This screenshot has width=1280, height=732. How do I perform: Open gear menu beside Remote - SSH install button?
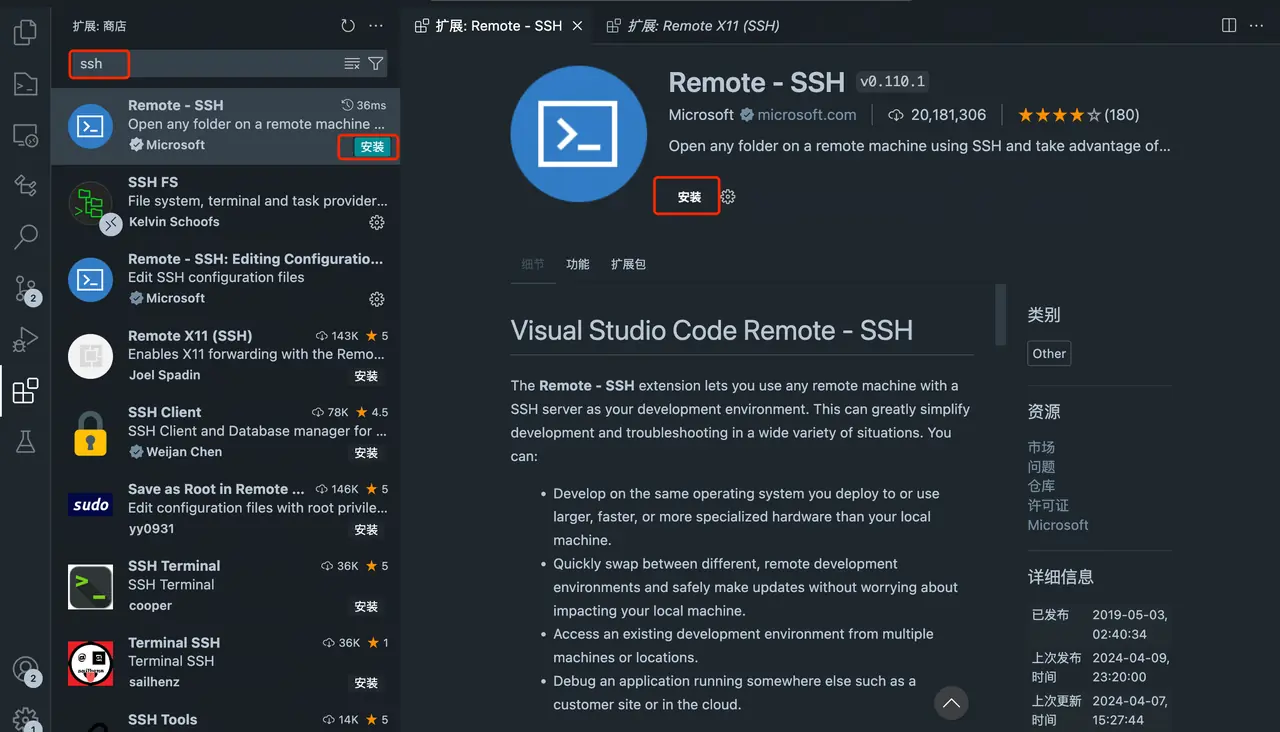point(728,197)
